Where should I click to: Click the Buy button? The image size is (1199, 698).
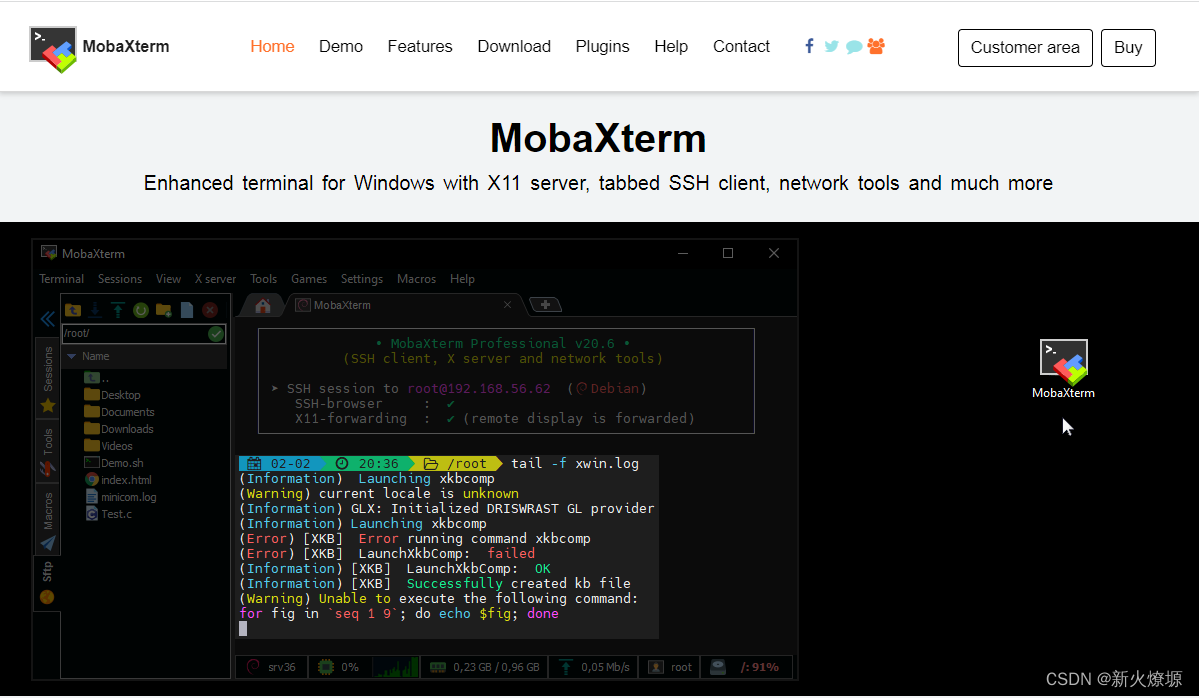(x=1128, y=47)
